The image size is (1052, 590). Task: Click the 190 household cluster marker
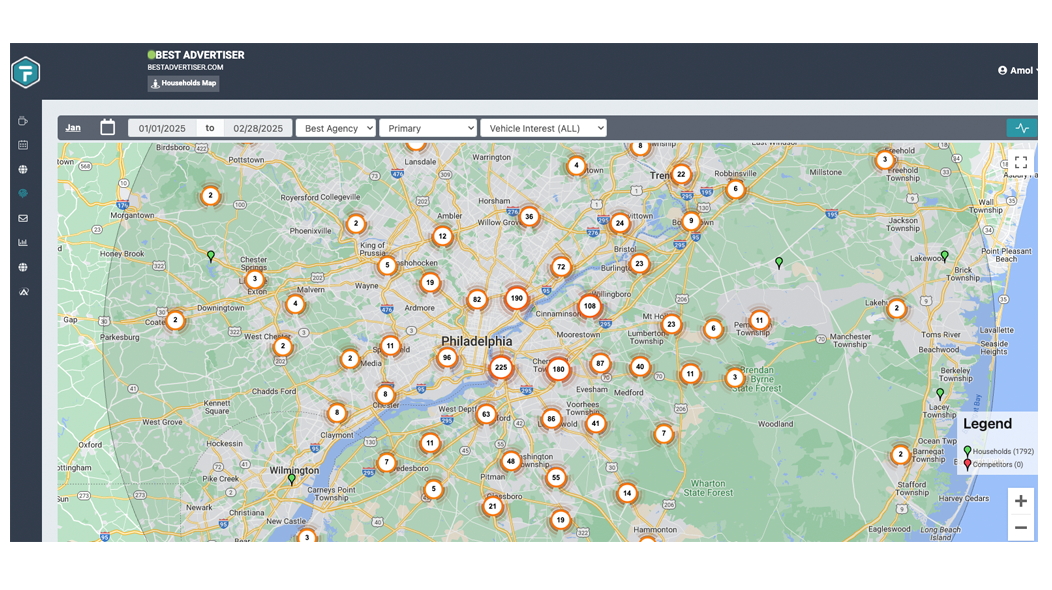click(517, 298)
